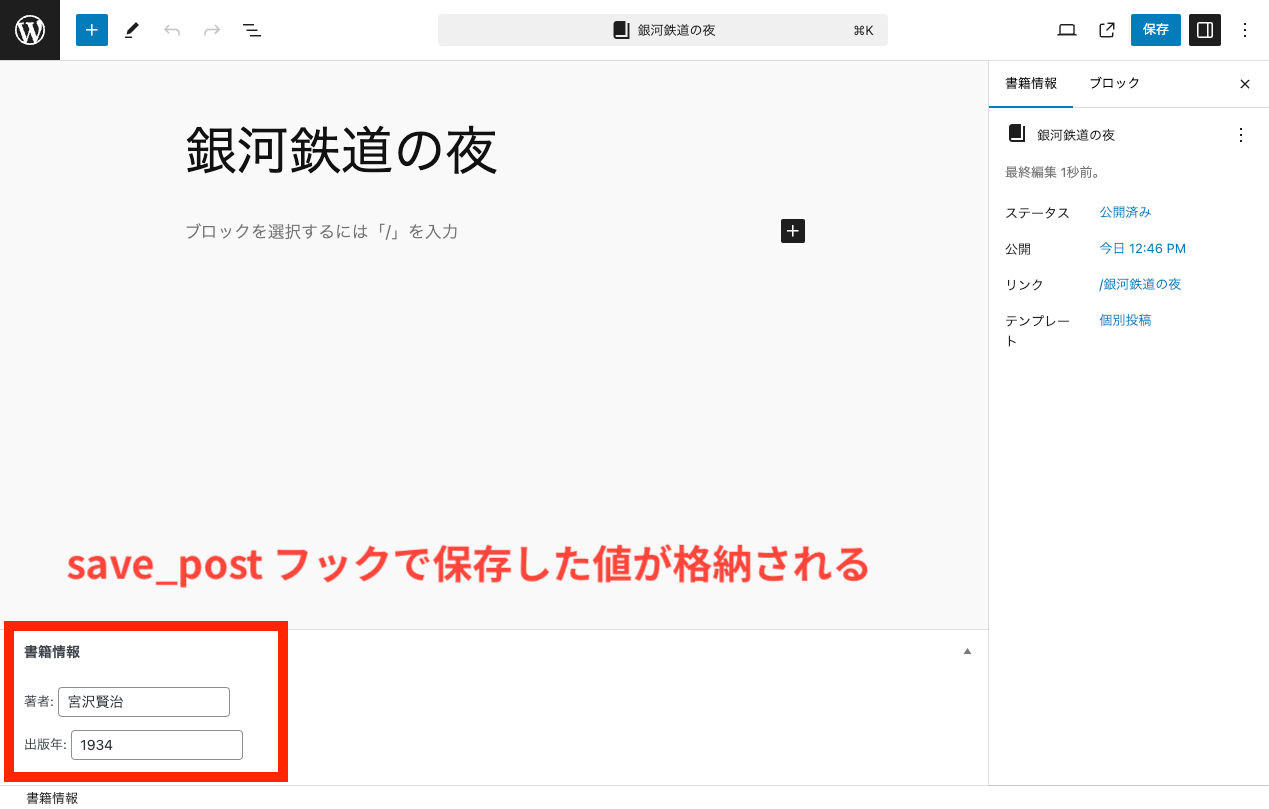Switch to the ブロック sidebar tab
Viewport: 1269px width, 809px height.
coord(1114,84)
